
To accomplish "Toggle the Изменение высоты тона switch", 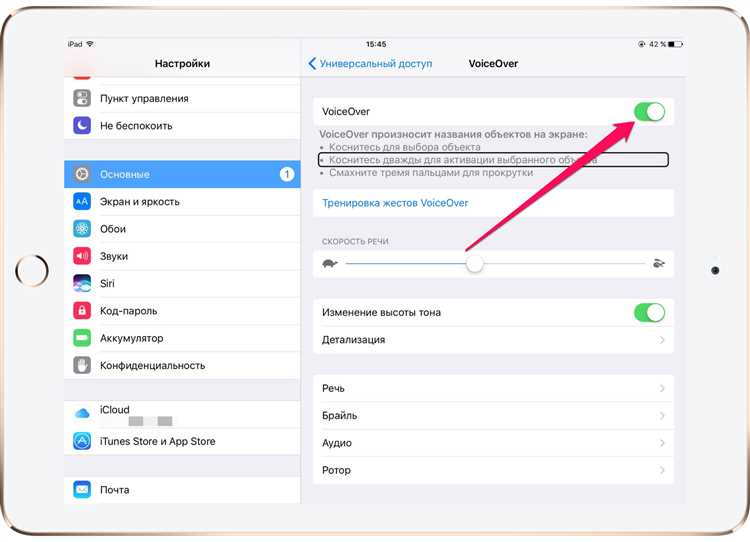I will click(x=650, y=313).
